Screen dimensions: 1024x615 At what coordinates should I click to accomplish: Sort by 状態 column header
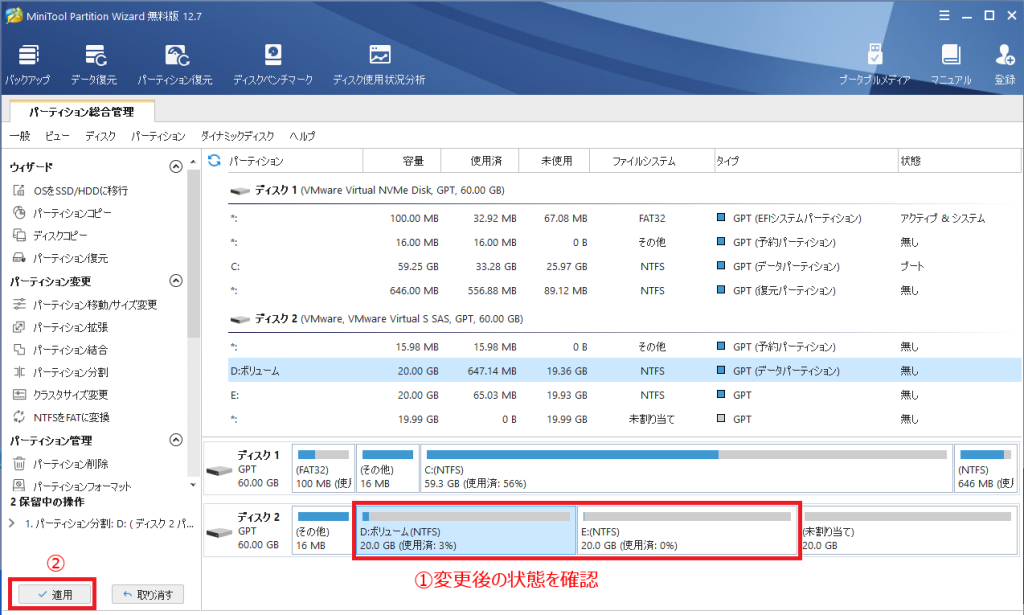[959, 161]
